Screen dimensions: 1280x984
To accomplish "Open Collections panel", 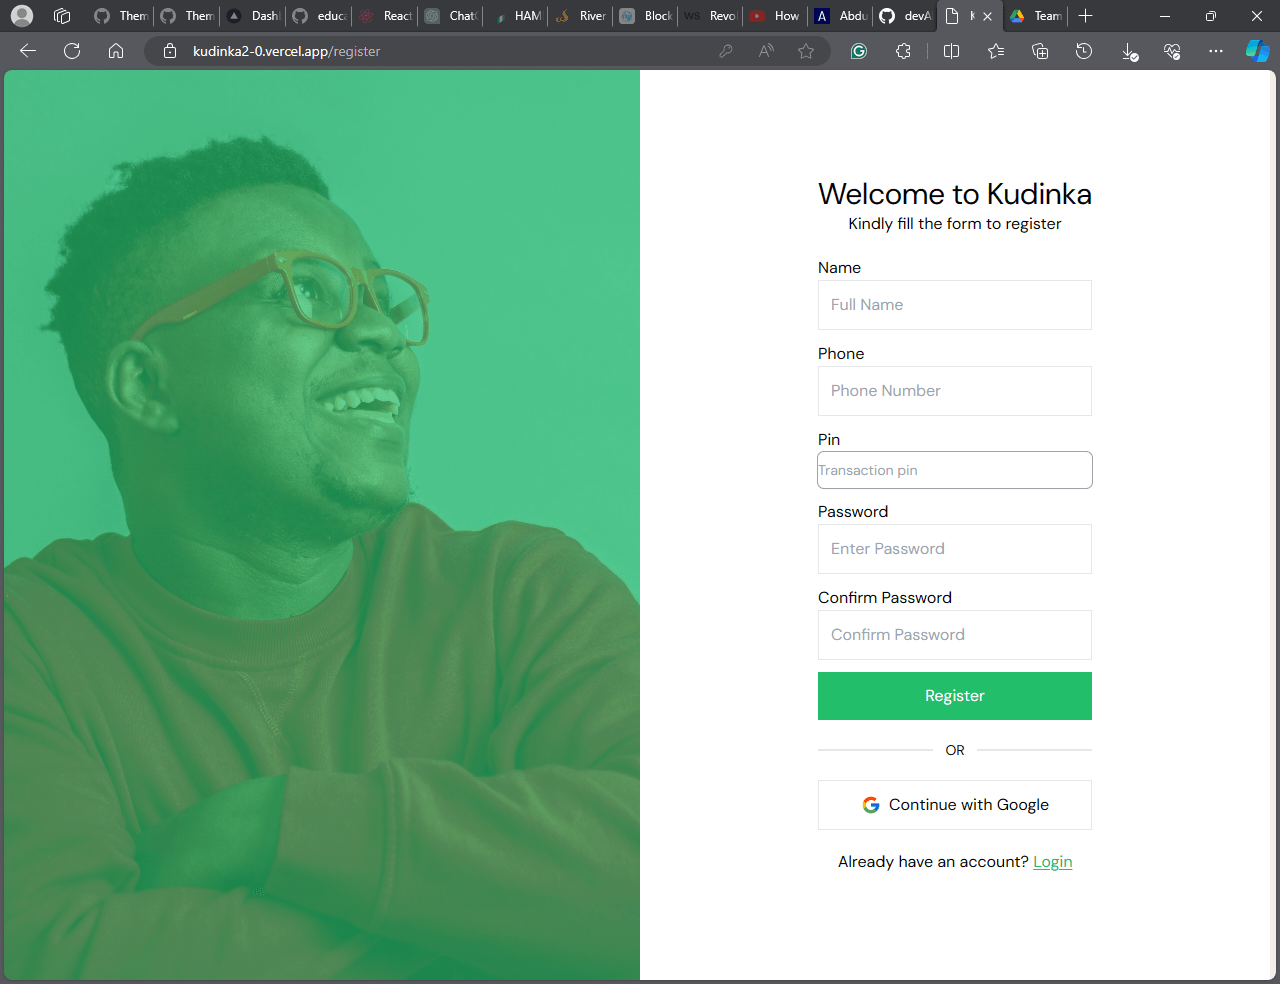I will pyautogui.click(x=1040, y=51).
